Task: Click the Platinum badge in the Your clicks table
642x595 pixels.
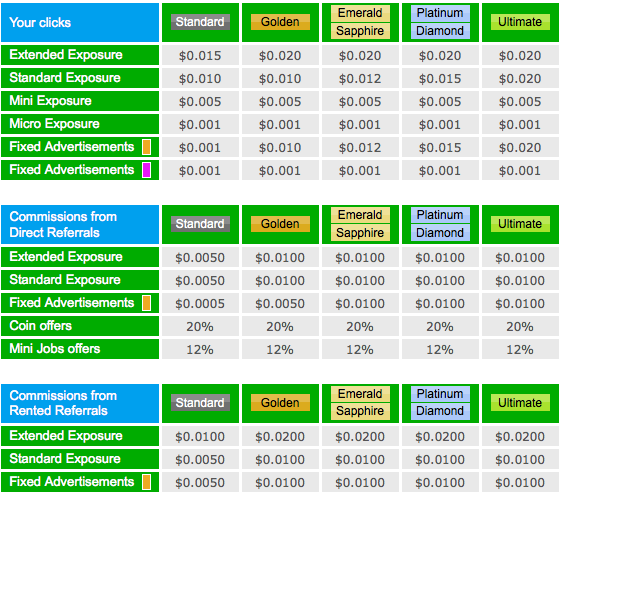Action: point(440,14)
